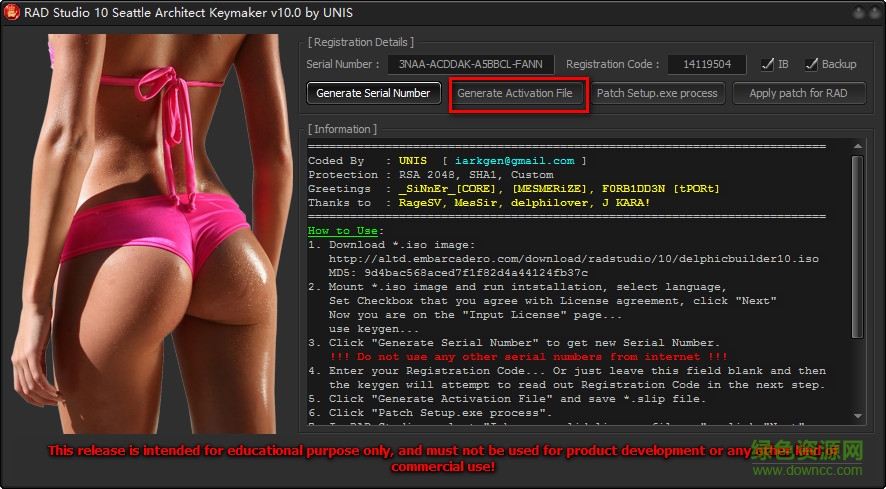
Task: Click the red app icon in title bar
Action: click(x=13, y=13)
